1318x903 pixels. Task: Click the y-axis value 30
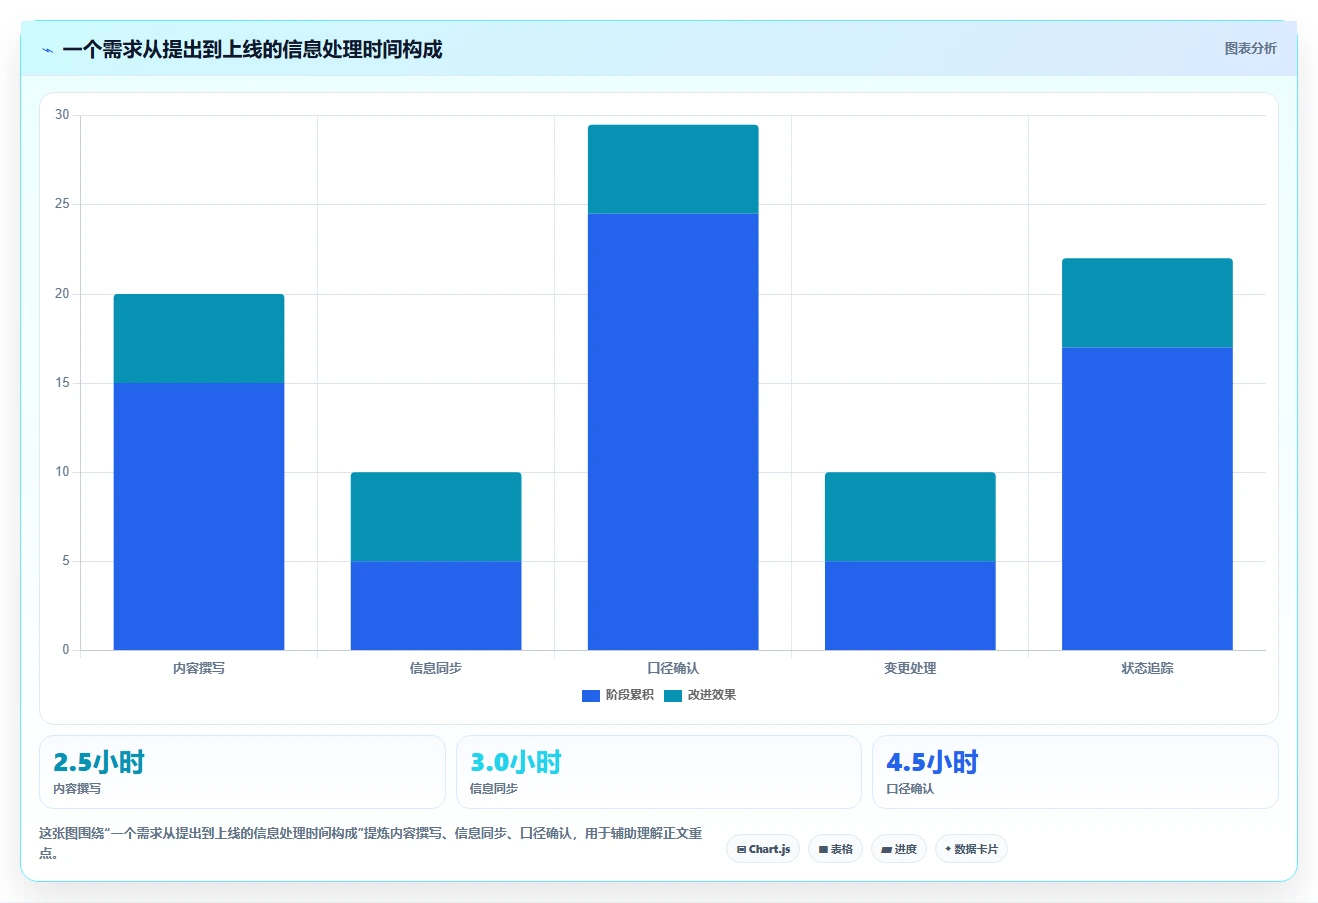[62, 115]
